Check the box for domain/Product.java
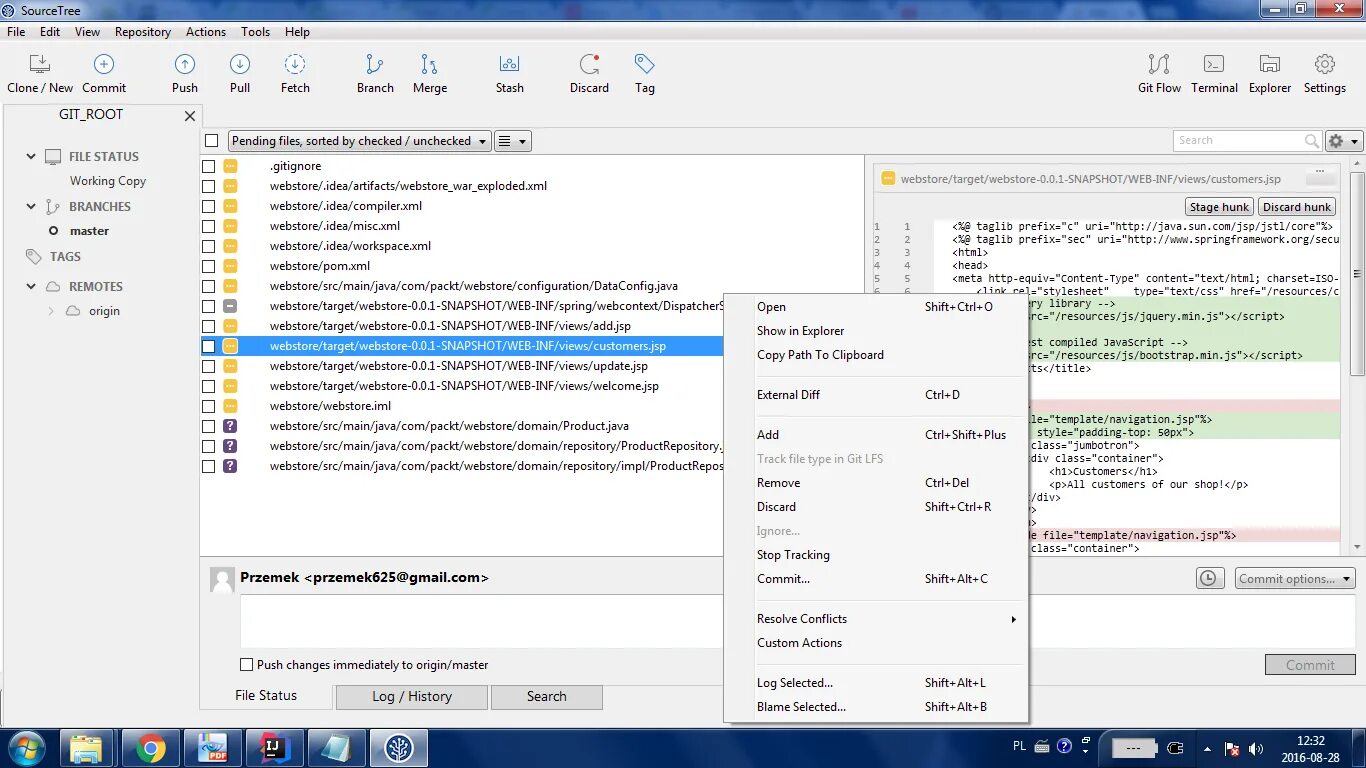The image size is (1366, 768). tap(209, 426)
